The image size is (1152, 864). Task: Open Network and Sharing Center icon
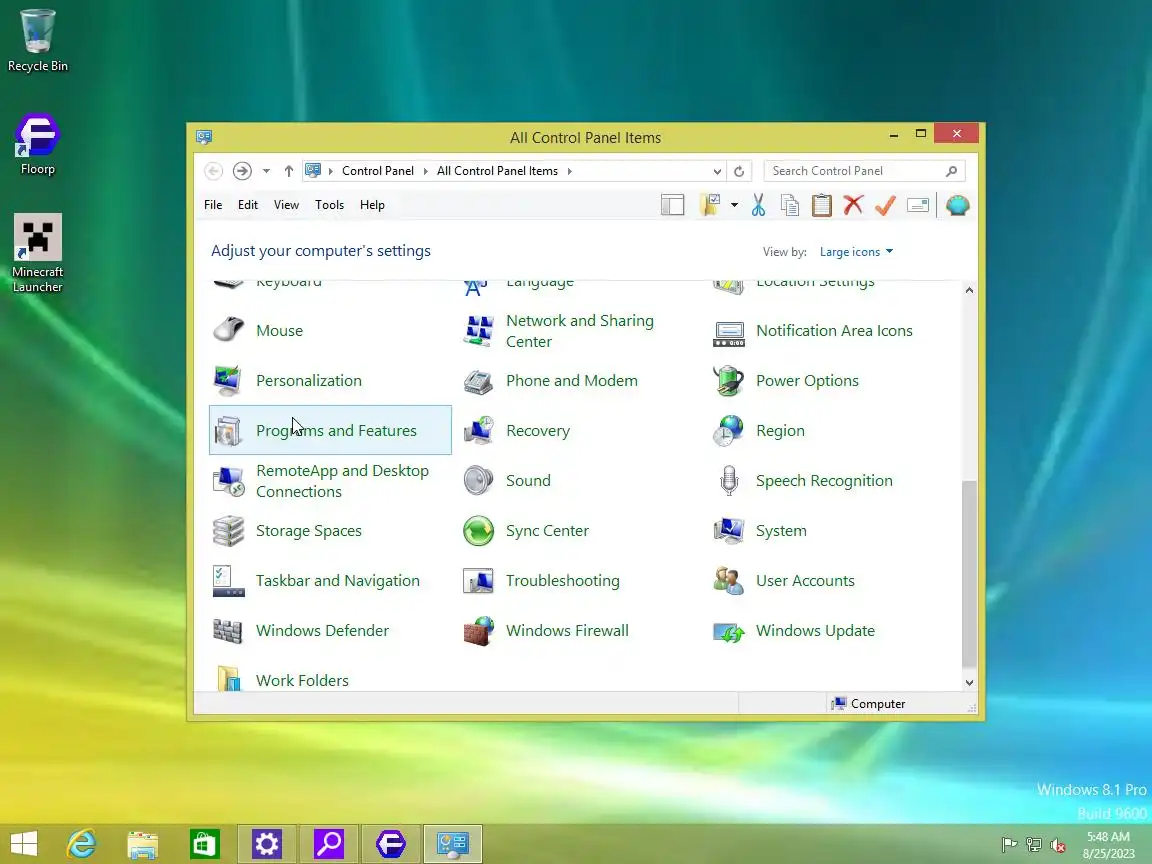pyautogui.click(x=478, y=331)
